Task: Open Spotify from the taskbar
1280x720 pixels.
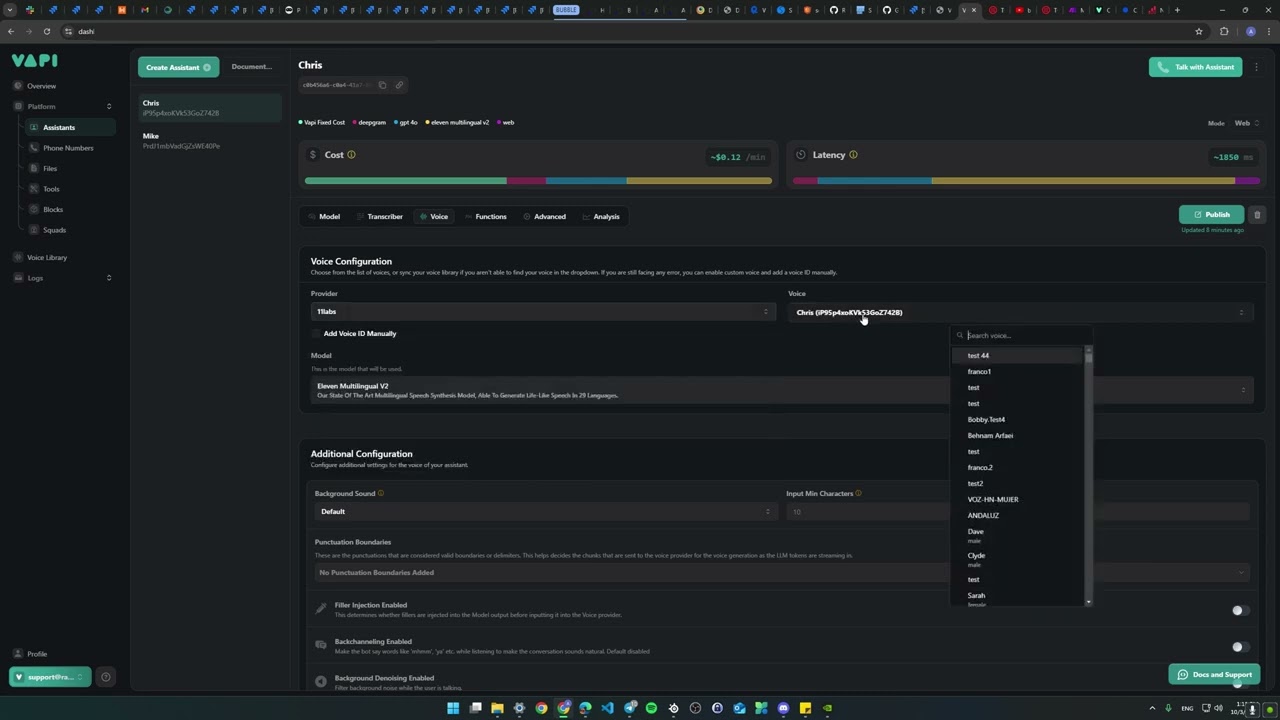Action: pyautogui.click(x=651, y=708)
